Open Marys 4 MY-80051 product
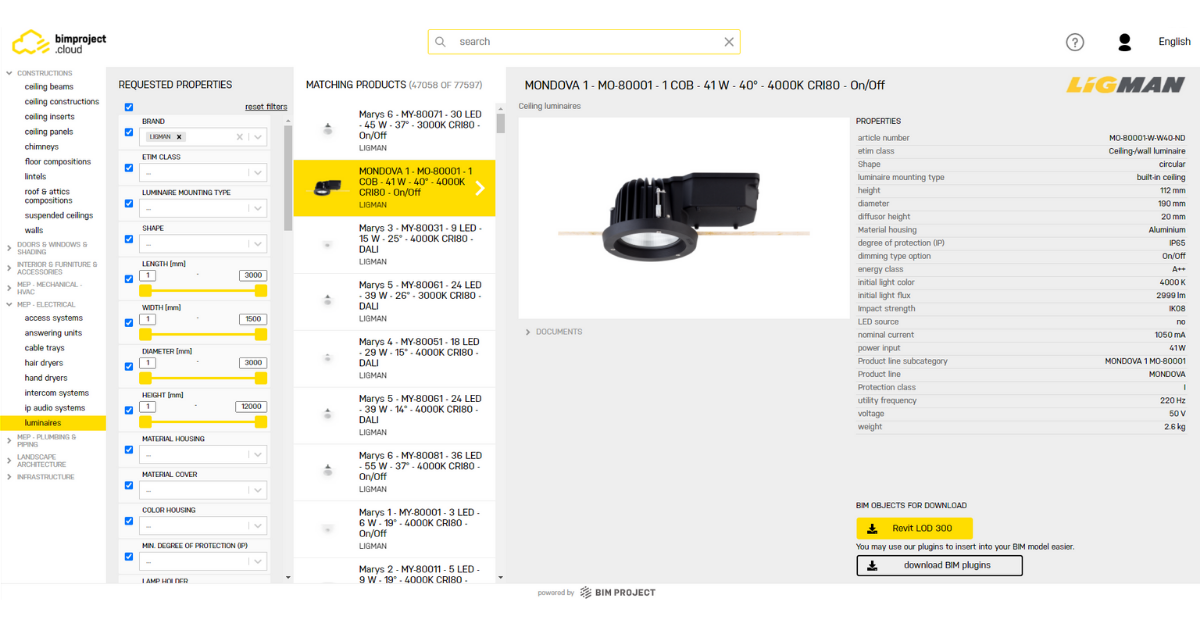Viewport: 1200px width, 627px height. click(394, 359)
